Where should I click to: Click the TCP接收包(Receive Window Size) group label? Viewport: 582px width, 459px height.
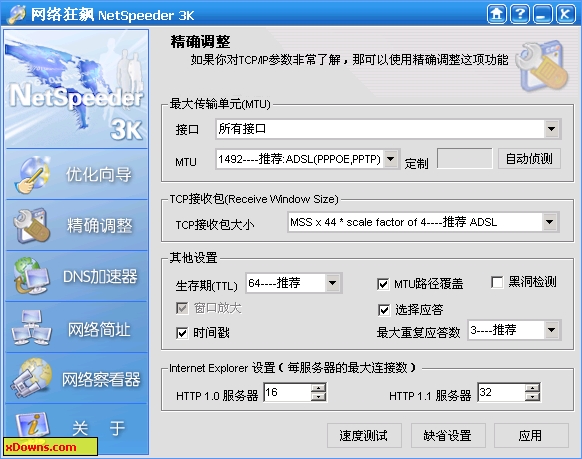coord(254,199)
